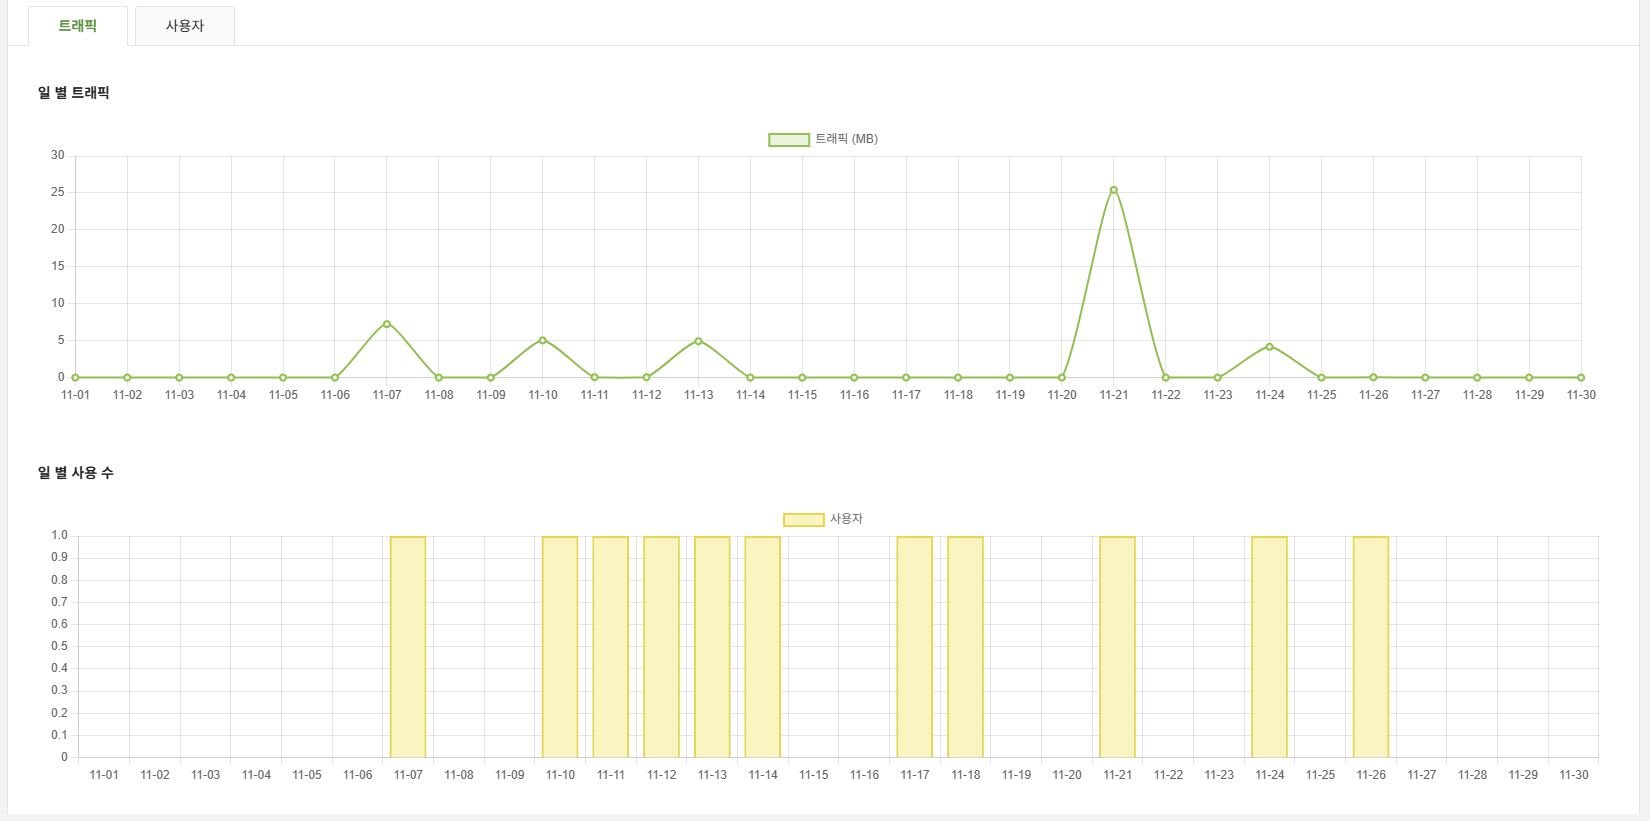Select the 11-13 data point on the traffic line
Viewport: 1650px width, 821px height.
pyautogui.click(x=698, y=341)
